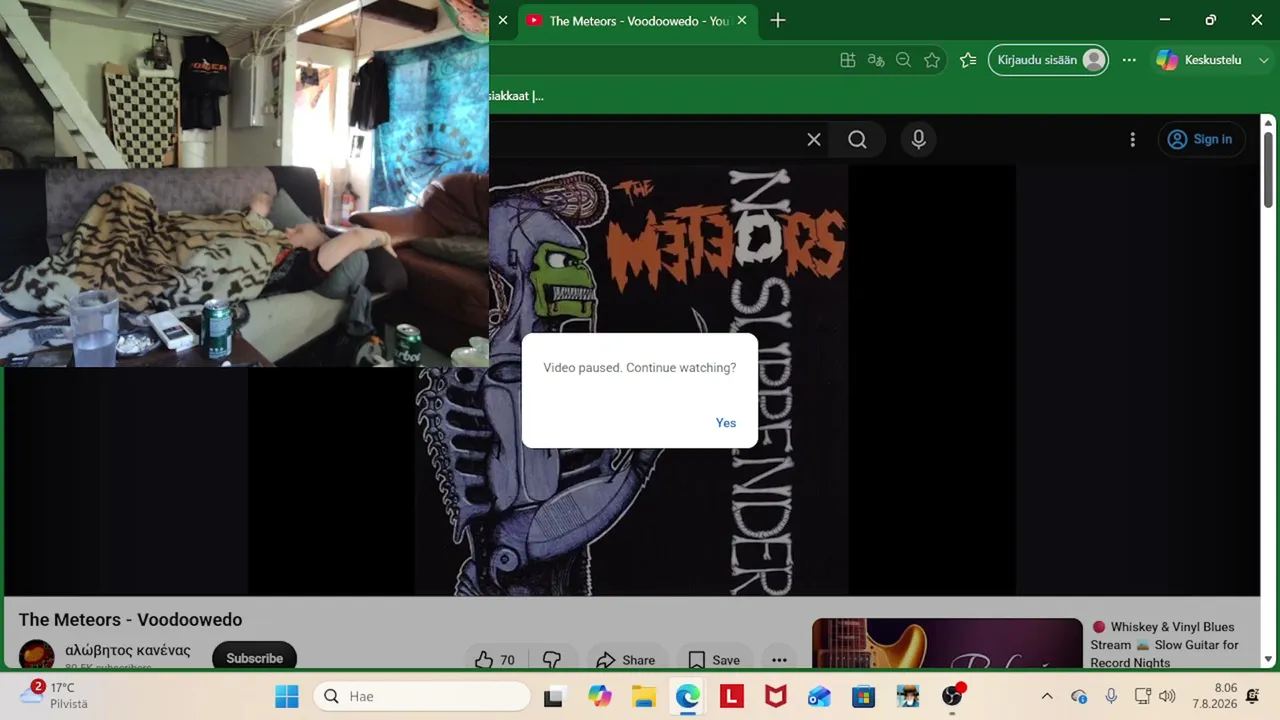Close the partially hidden previous browser tab

[503, 21]
